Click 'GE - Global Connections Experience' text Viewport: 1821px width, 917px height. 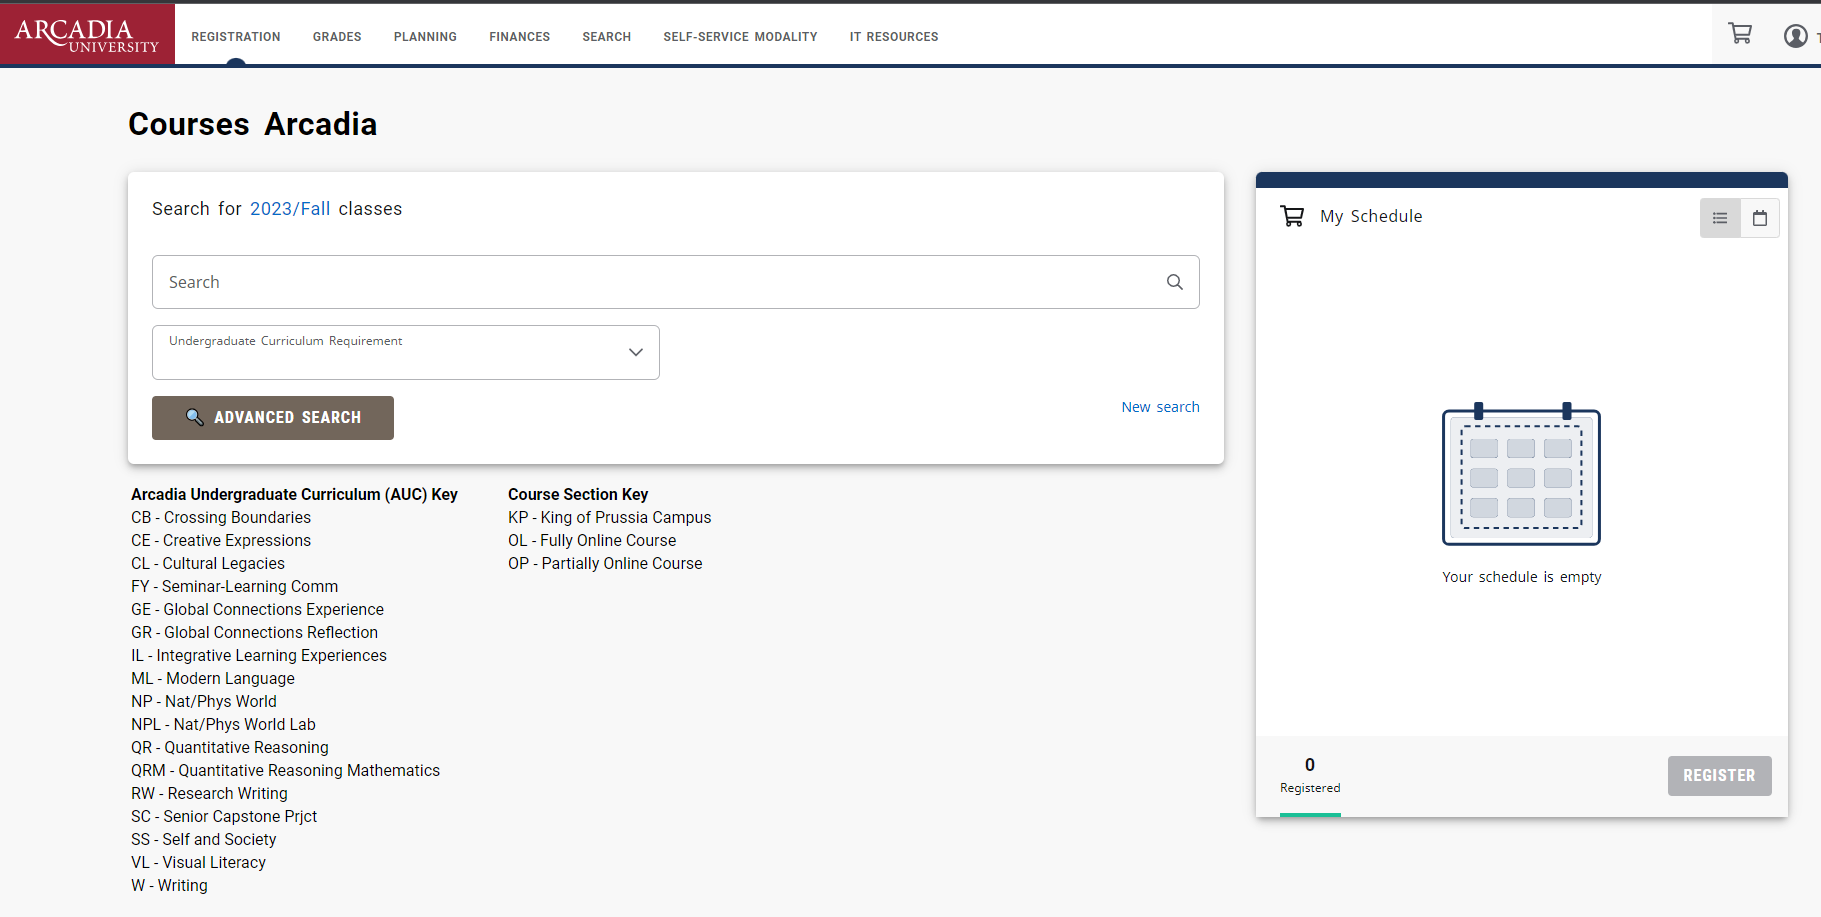coord(257,609)
